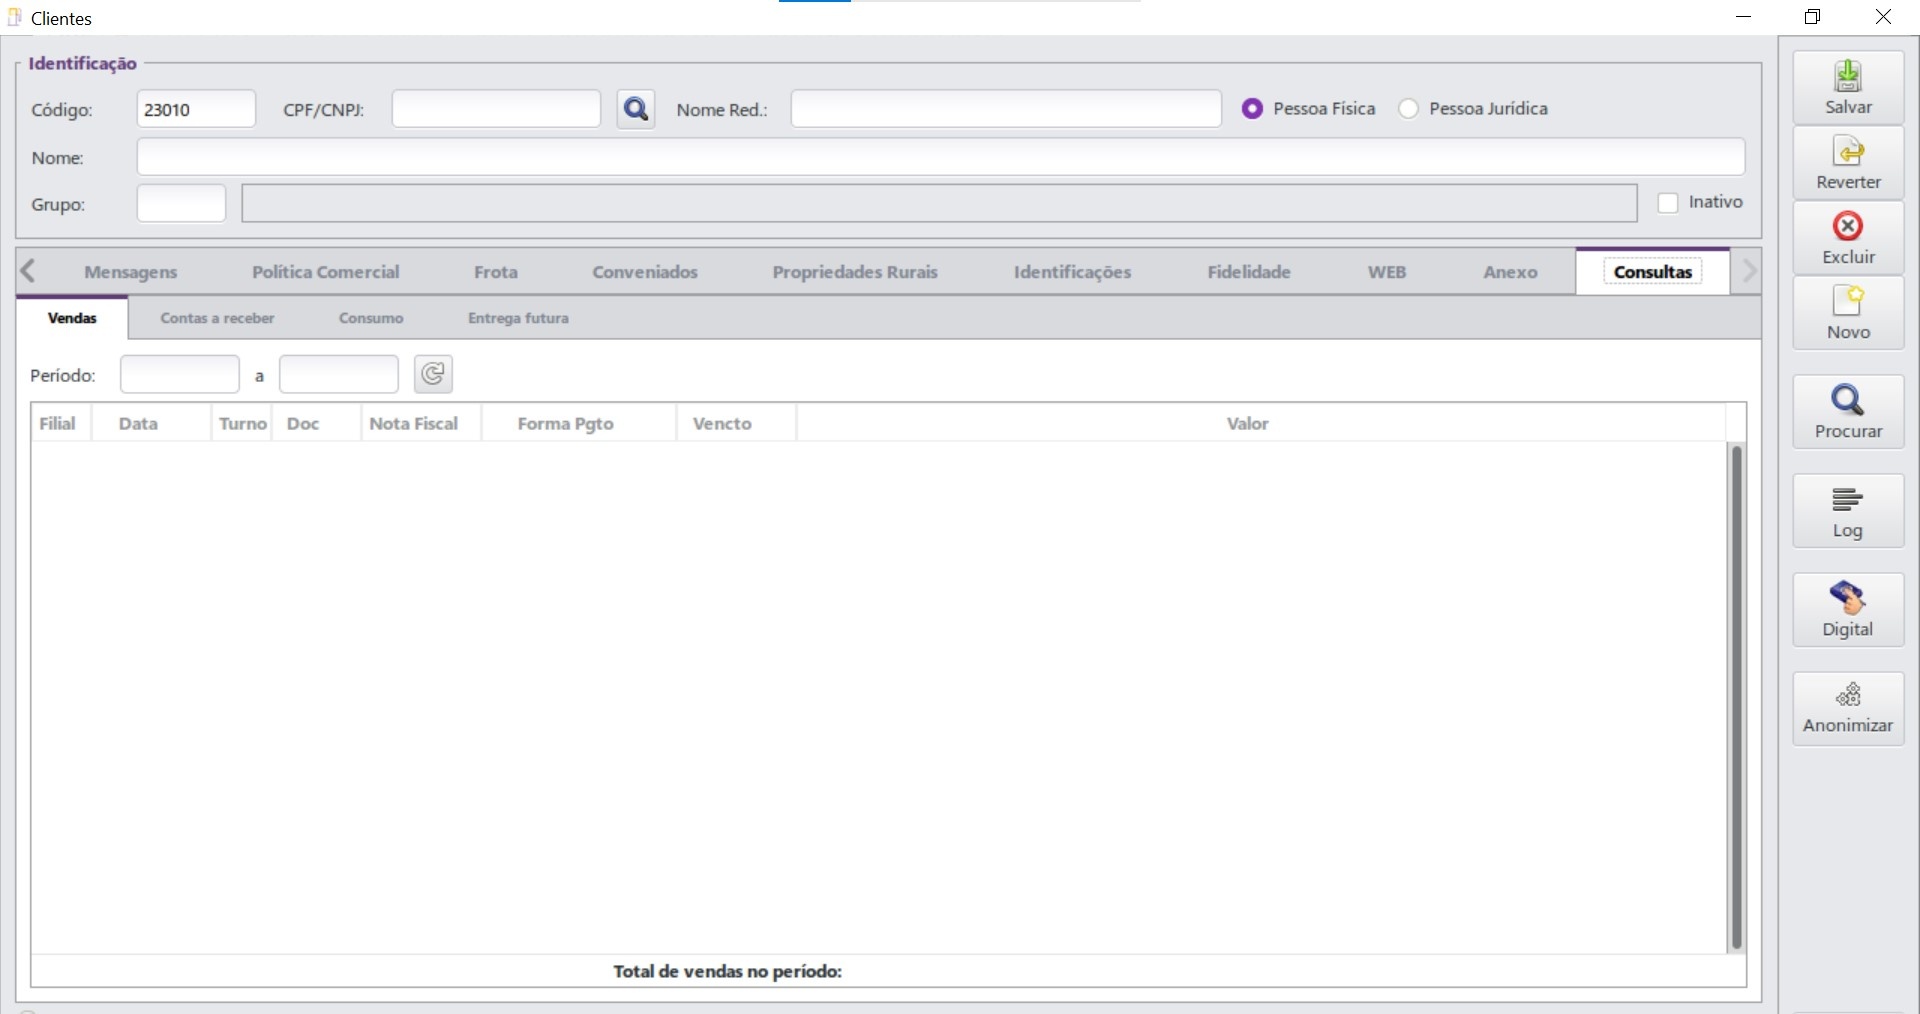The height and width of the screenshot is (1014, 1920).
Task: Open the Log icon button
Action: (x=1848, y=511)
